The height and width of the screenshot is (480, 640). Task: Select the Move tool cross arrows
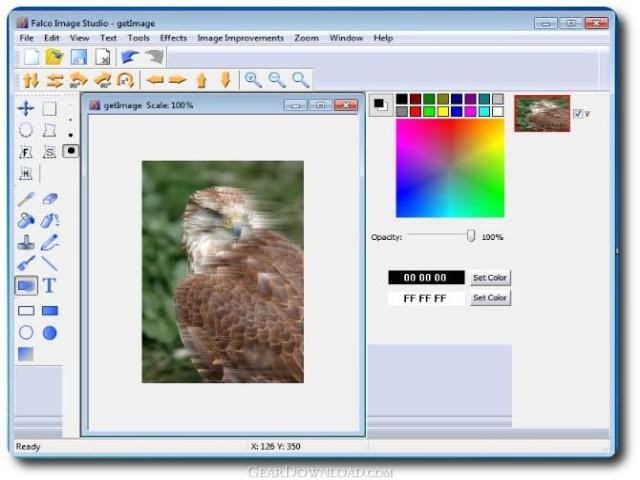pyautogui.click(x=26, y=109)
